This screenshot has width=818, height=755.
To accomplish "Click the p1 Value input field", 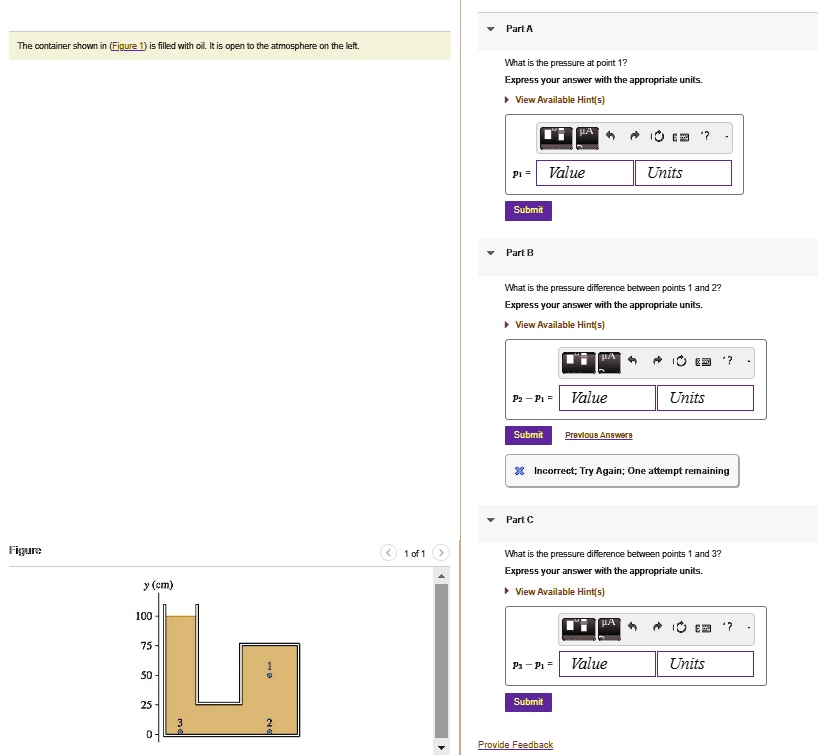I will tap(584, 173).
